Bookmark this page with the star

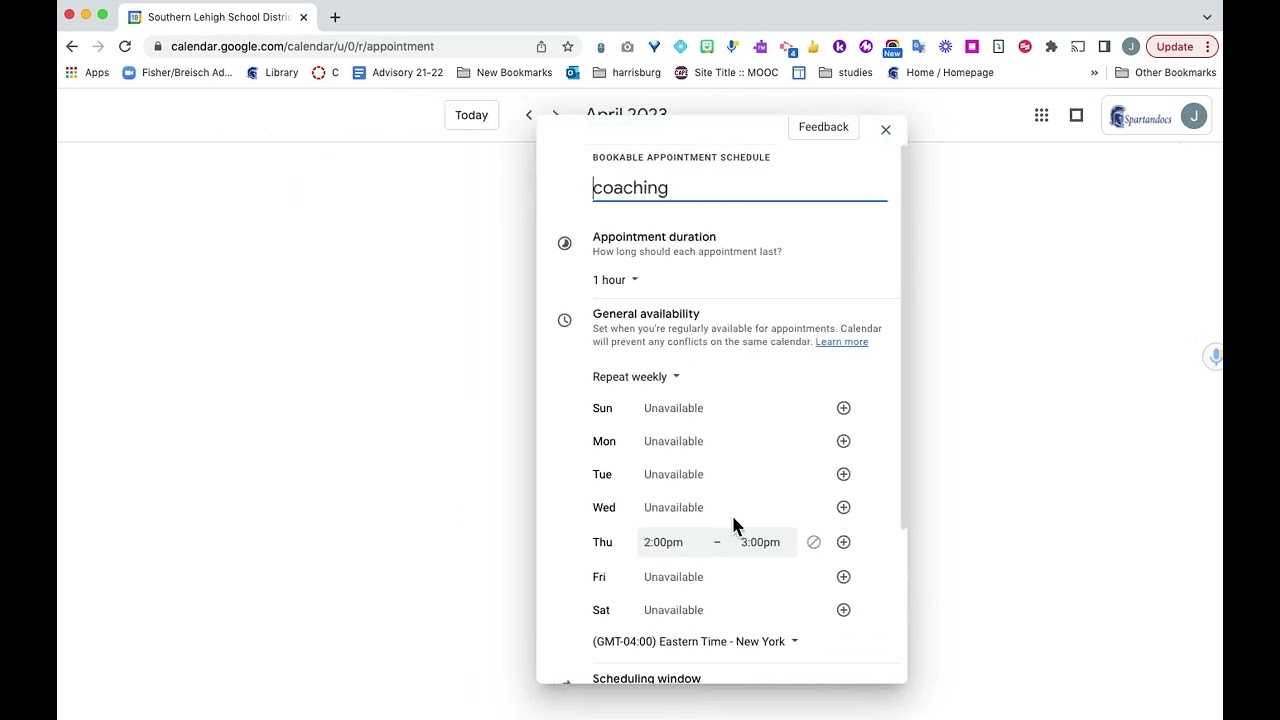(568, 47)
